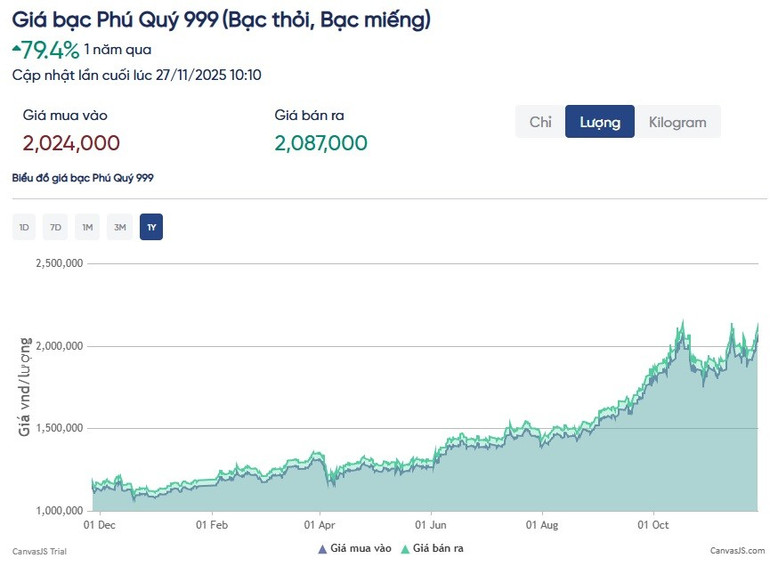Switch price unit to Chi

coord(540,122)
